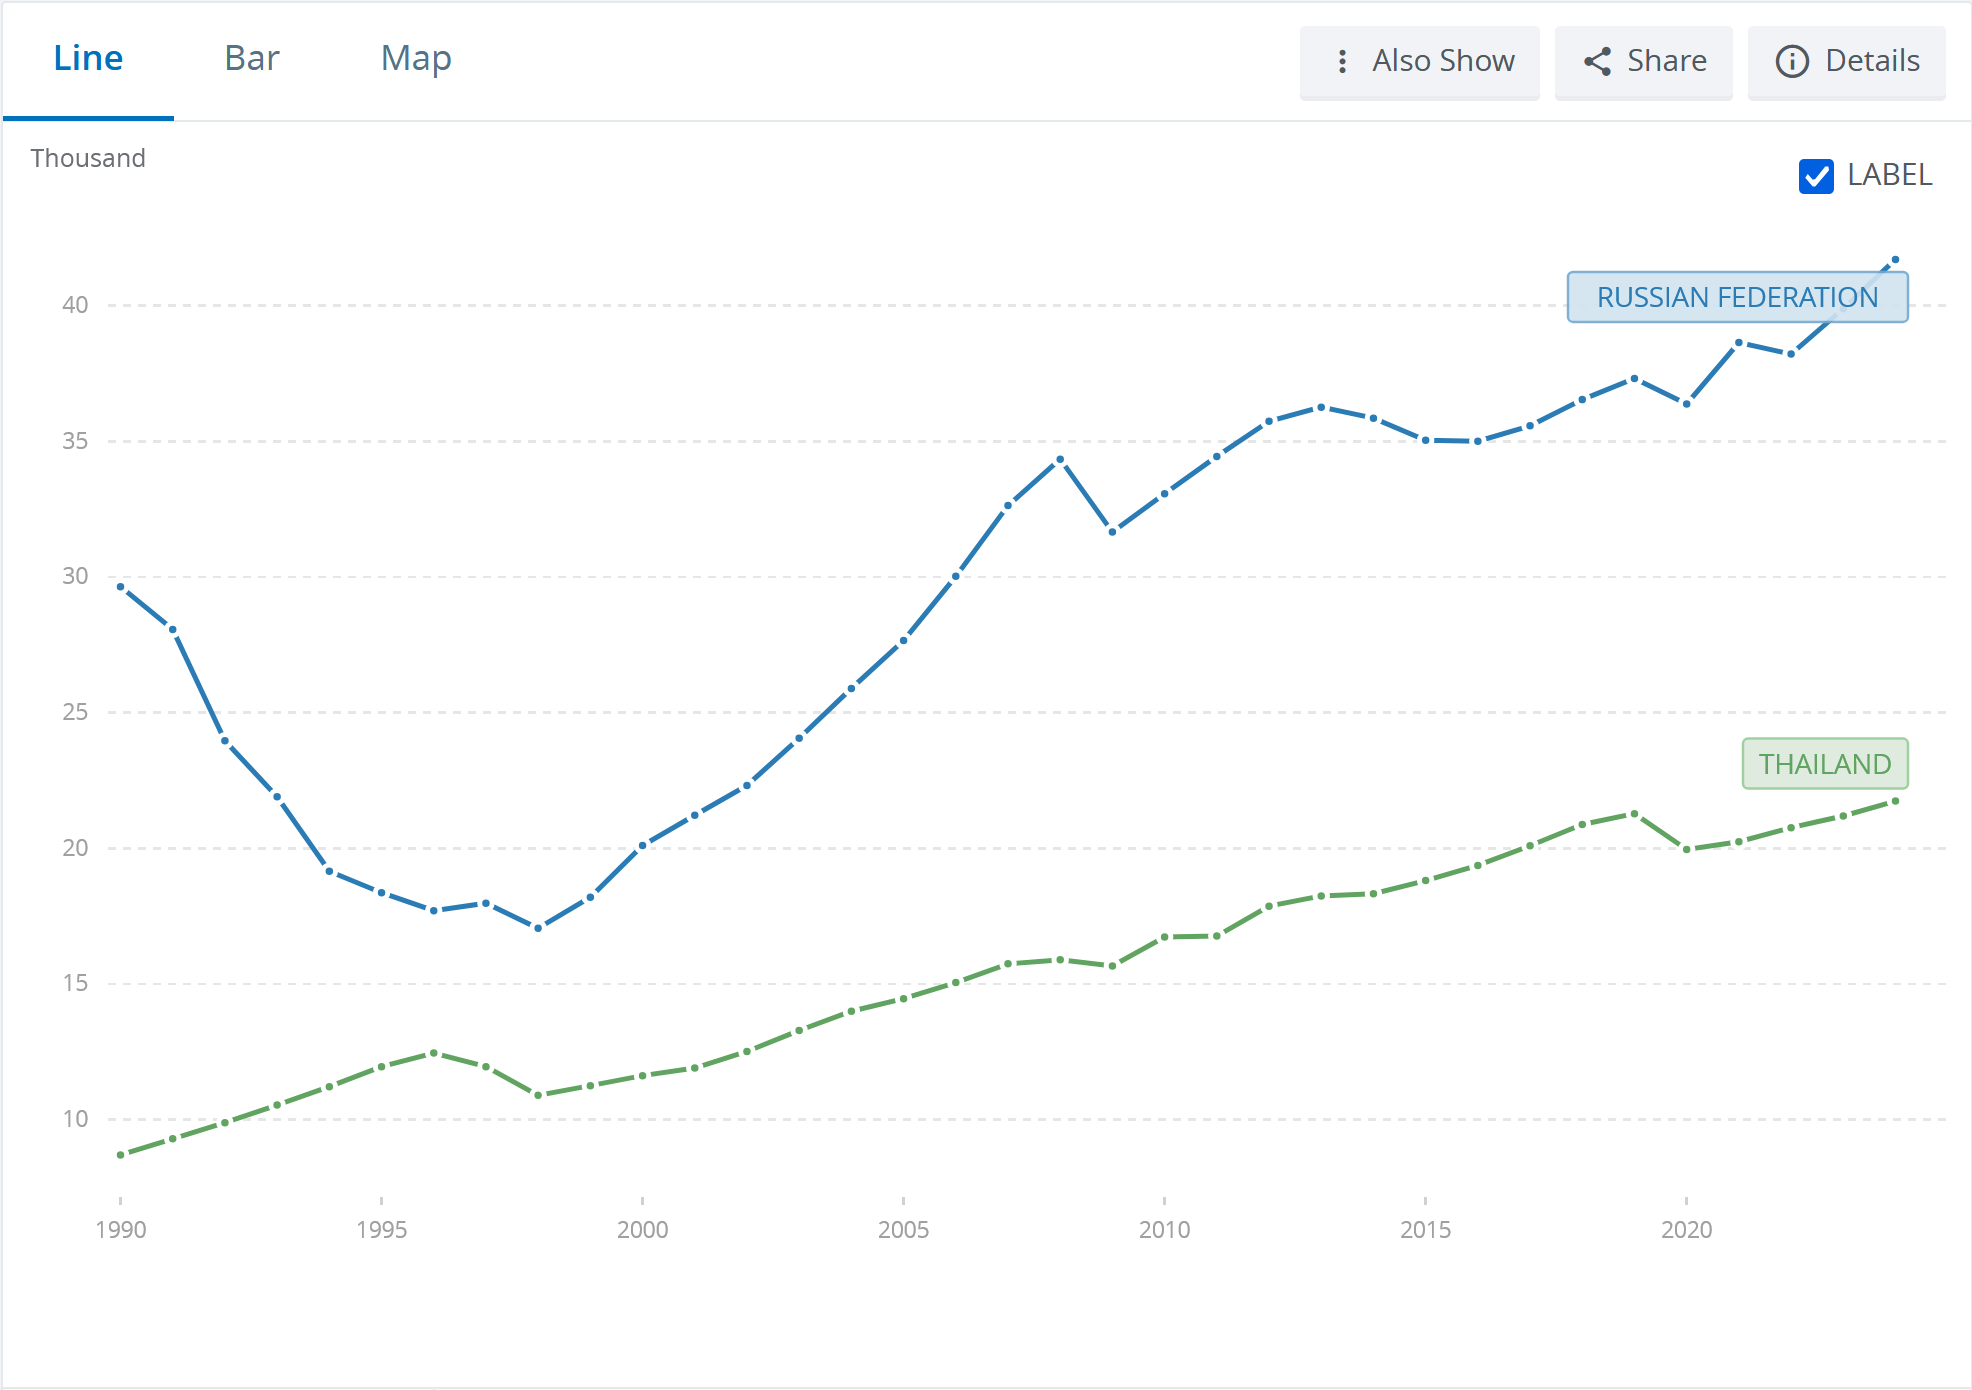Click the Thailand series label
The height and width of the screenshot is (1390, 1972).
(1825, 764)
